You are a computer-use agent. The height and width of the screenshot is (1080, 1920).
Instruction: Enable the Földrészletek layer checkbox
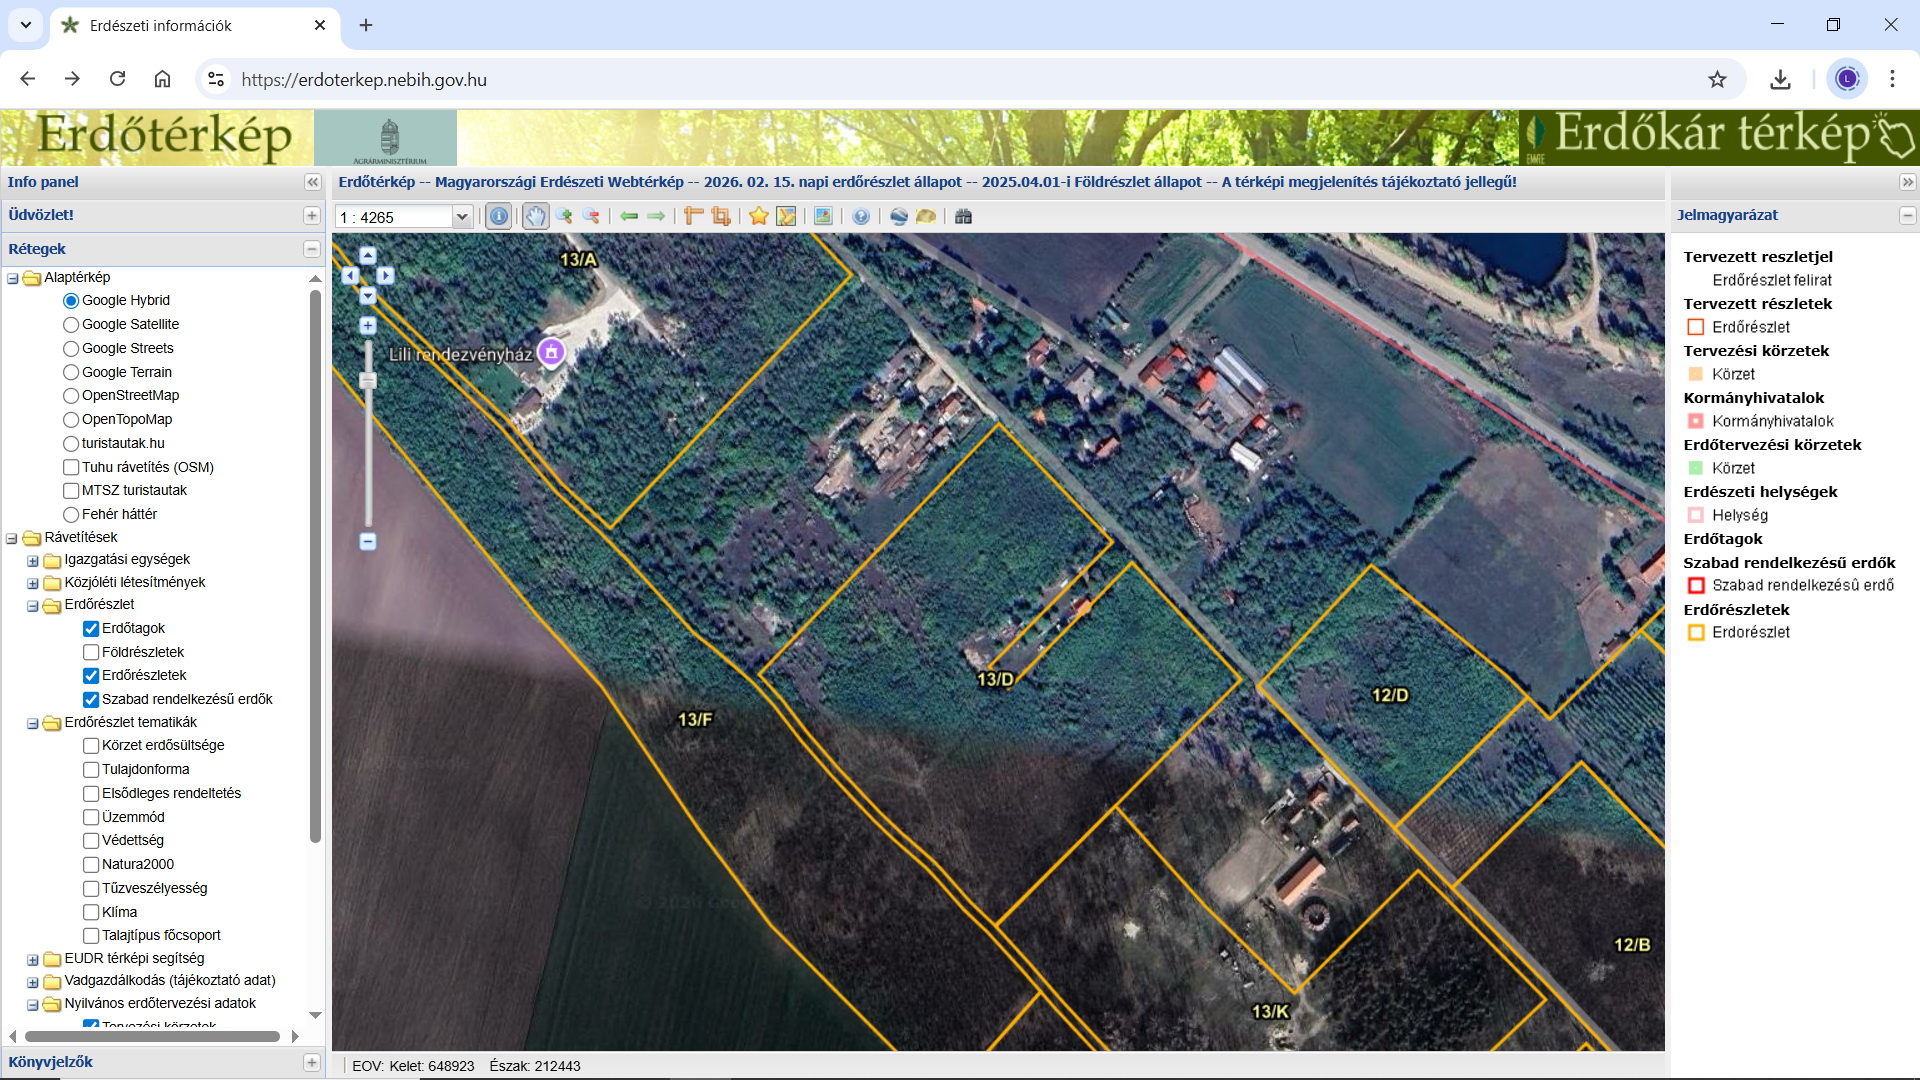pyautogui.click(x=91, y=652)
